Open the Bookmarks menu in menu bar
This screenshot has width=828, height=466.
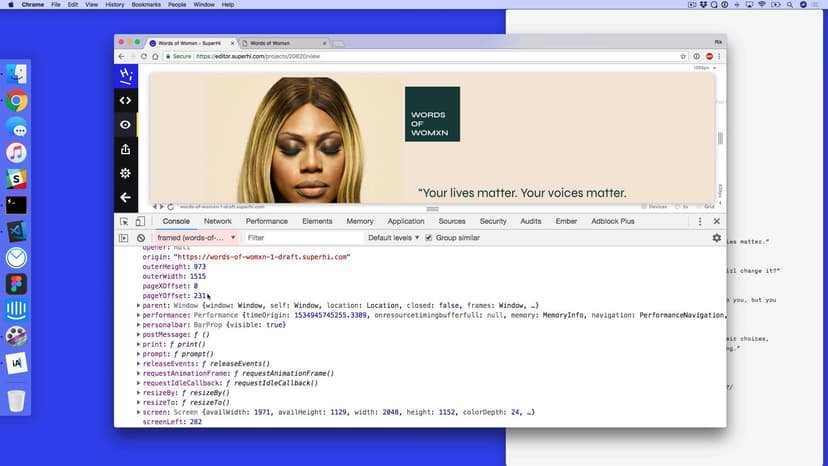[148, 5]
